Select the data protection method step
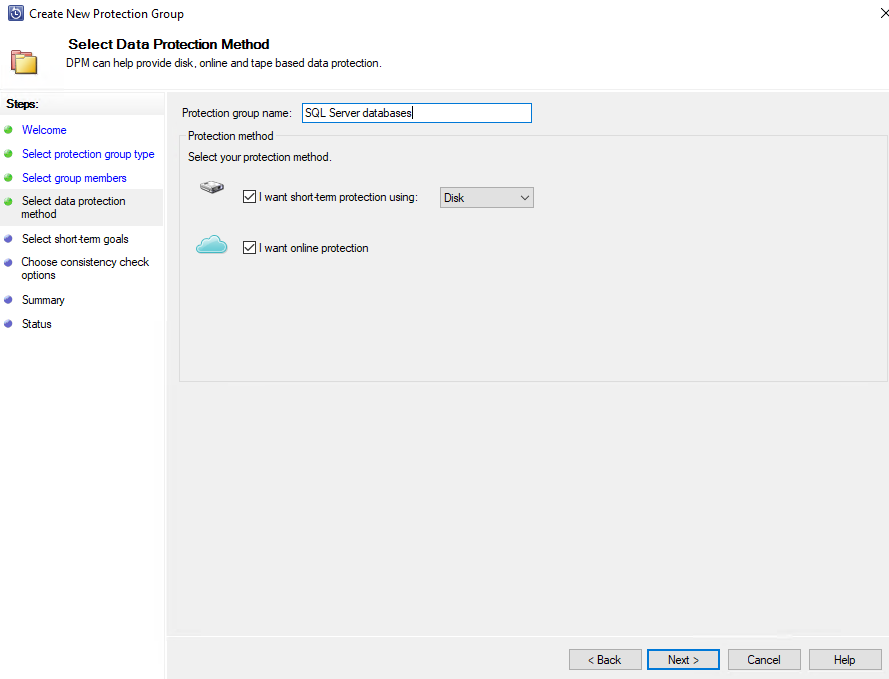 [73, 207]
